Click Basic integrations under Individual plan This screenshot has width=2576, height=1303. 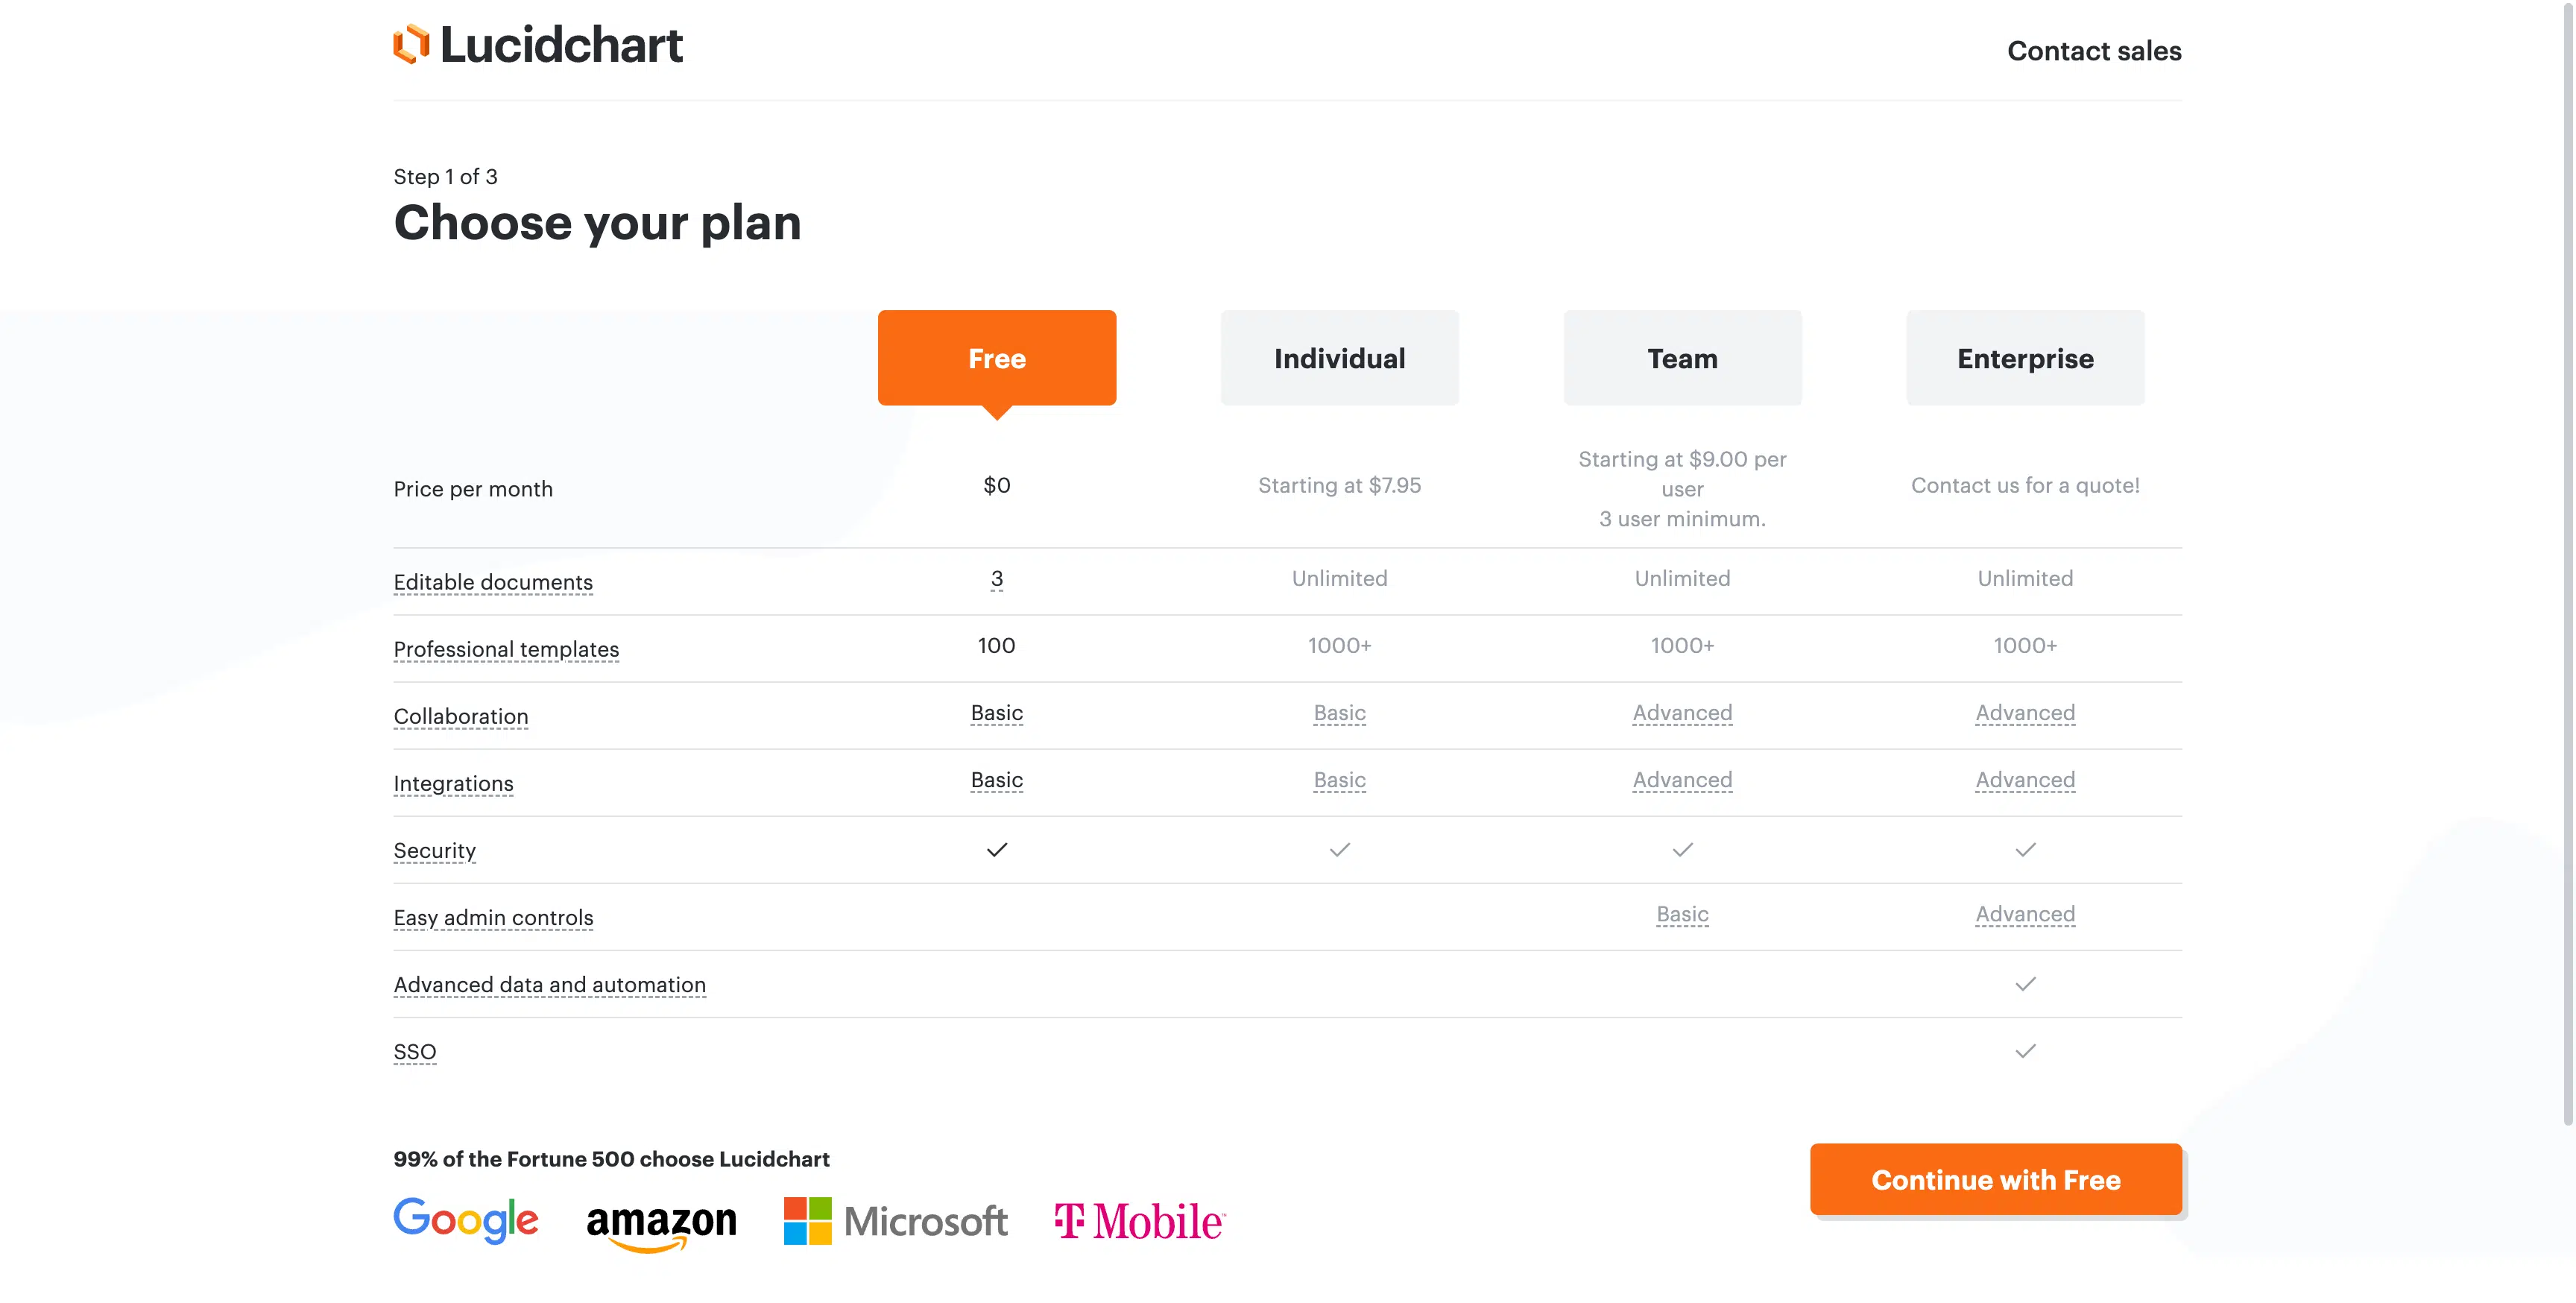coord(1340,780)
